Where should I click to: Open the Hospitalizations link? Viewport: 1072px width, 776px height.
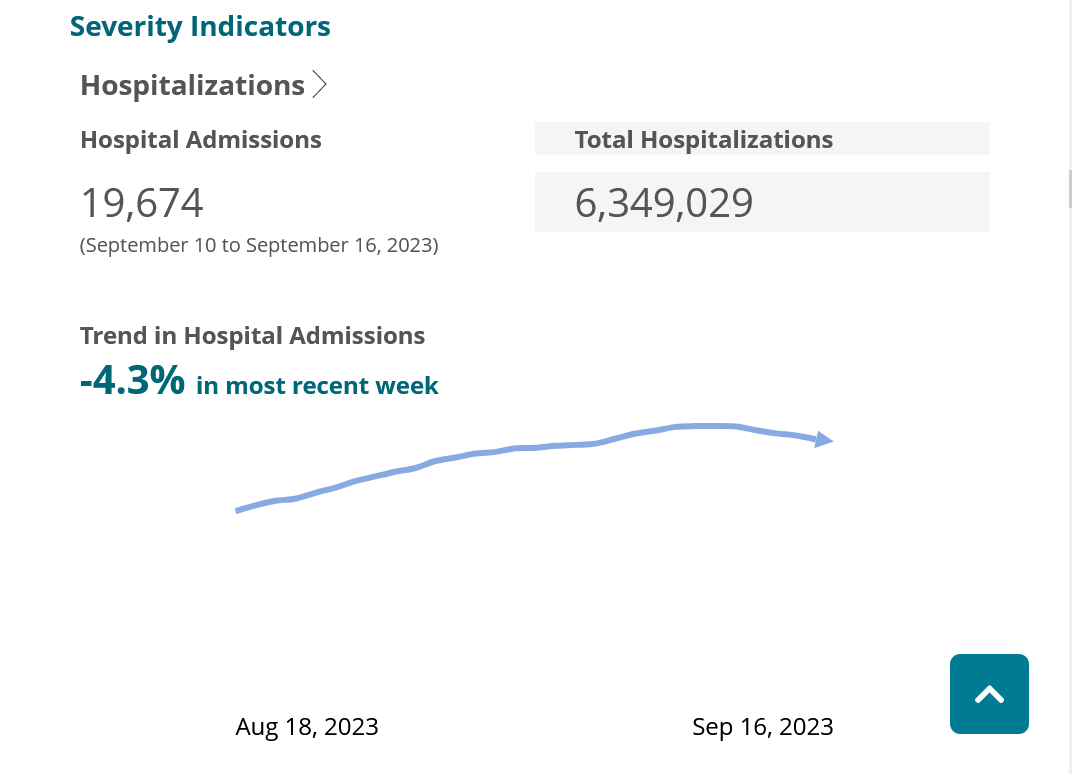pos(192,85)
